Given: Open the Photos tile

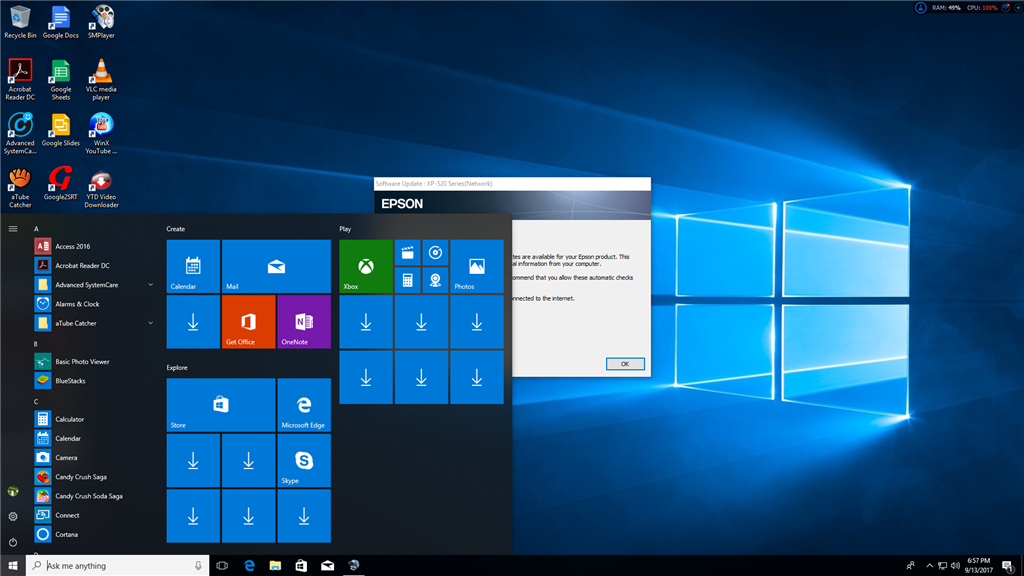Looking at the screenshot, I should pyautogui.click(x=477, y=266).
